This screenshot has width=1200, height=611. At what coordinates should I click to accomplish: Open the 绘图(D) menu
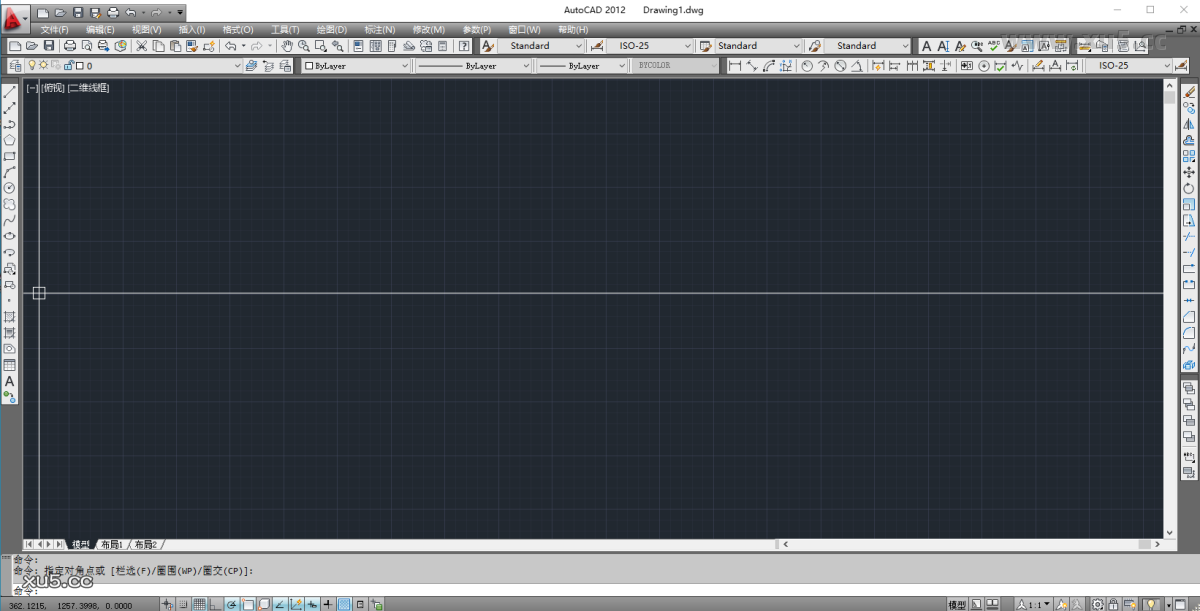(x=330, y=29)
